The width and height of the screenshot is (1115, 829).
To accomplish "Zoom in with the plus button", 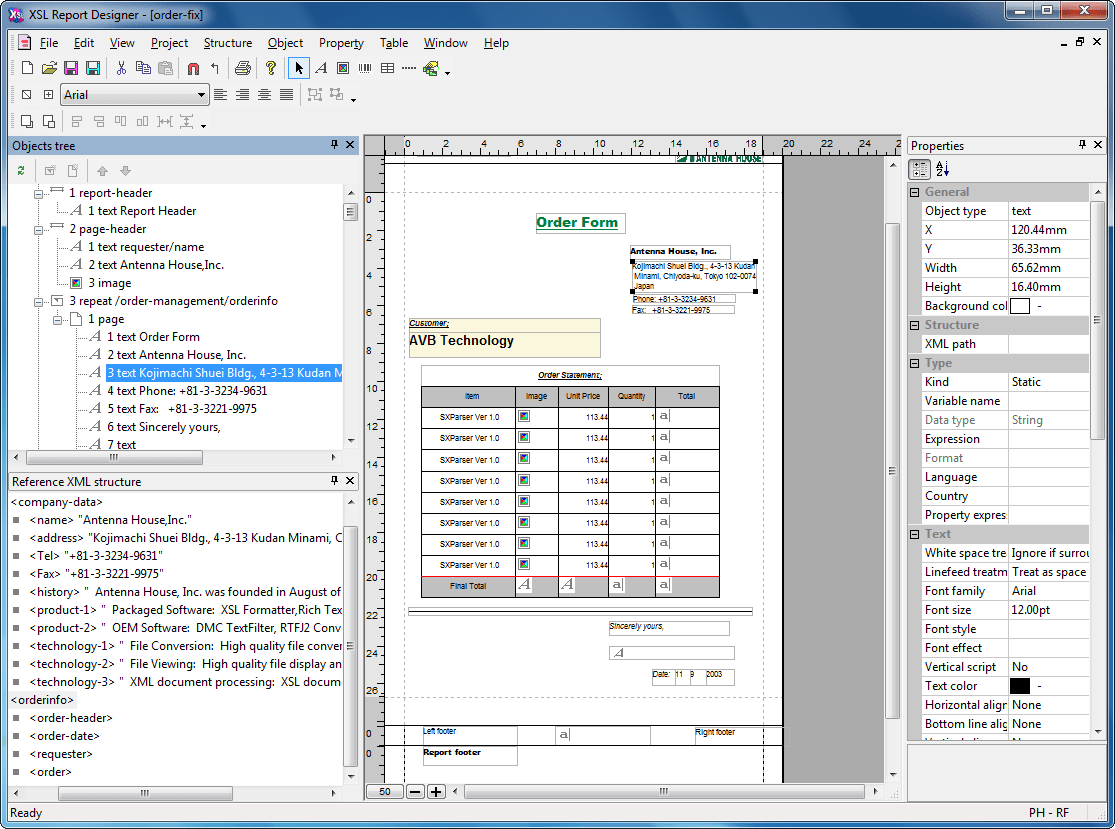I will [437, 791].
